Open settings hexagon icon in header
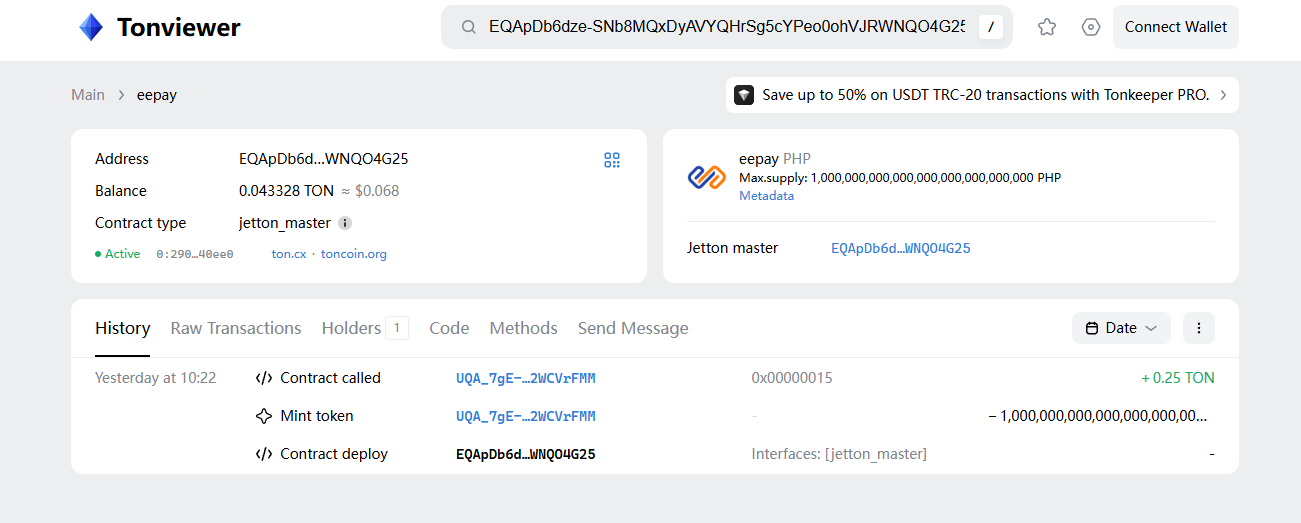Image resolution: width=1301 pixels, height=523 pixels. click(x=1091, y=27)
